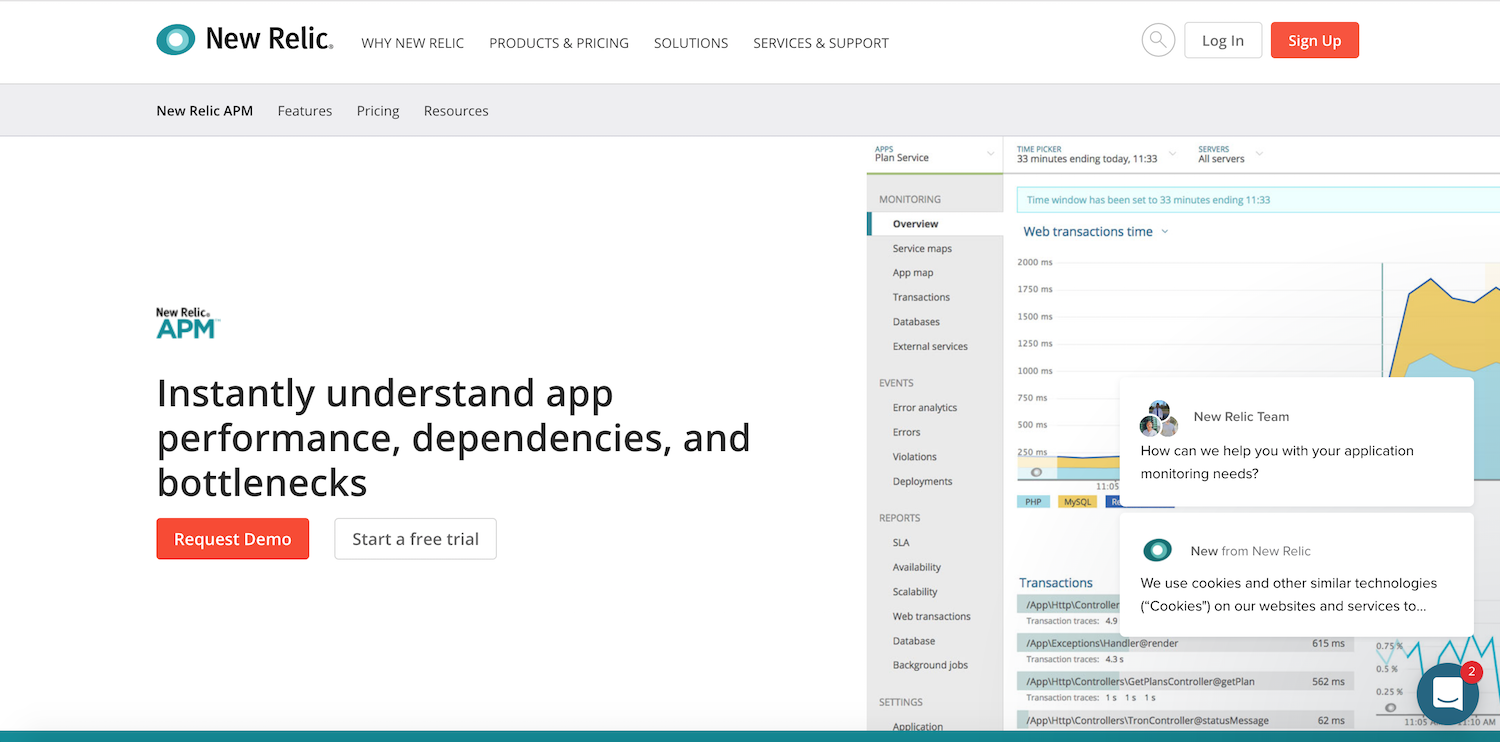Click the PHP legend swatch
This screenshot has height=742, width=1500.
pos(1033,502)
